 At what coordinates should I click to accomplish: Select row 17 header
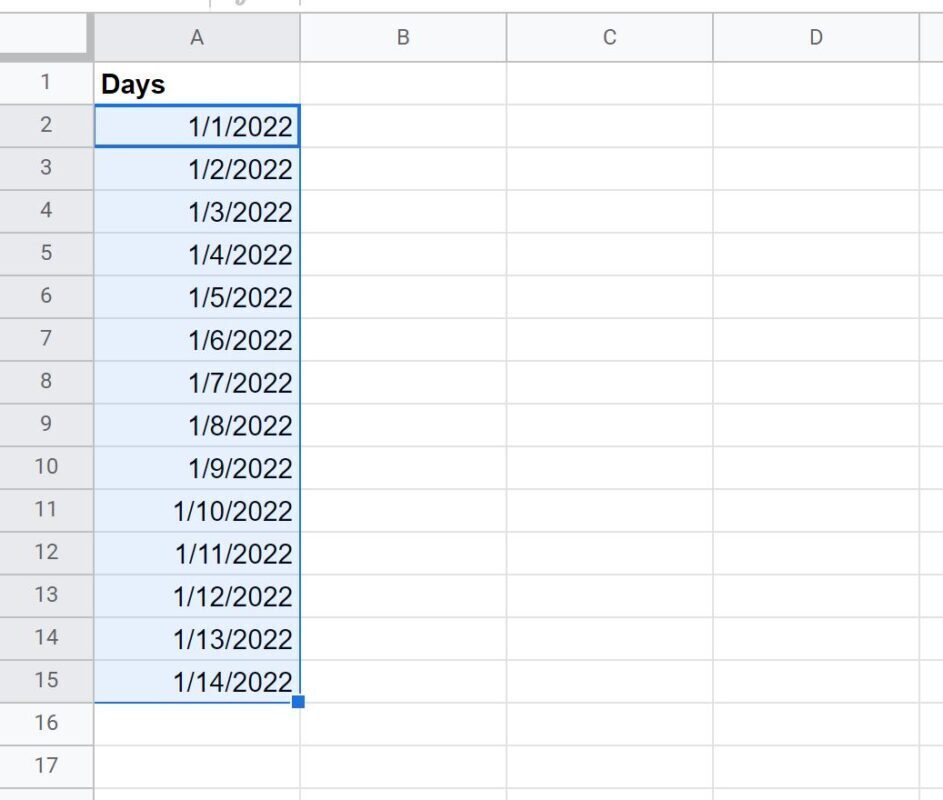tap(46, 767)
